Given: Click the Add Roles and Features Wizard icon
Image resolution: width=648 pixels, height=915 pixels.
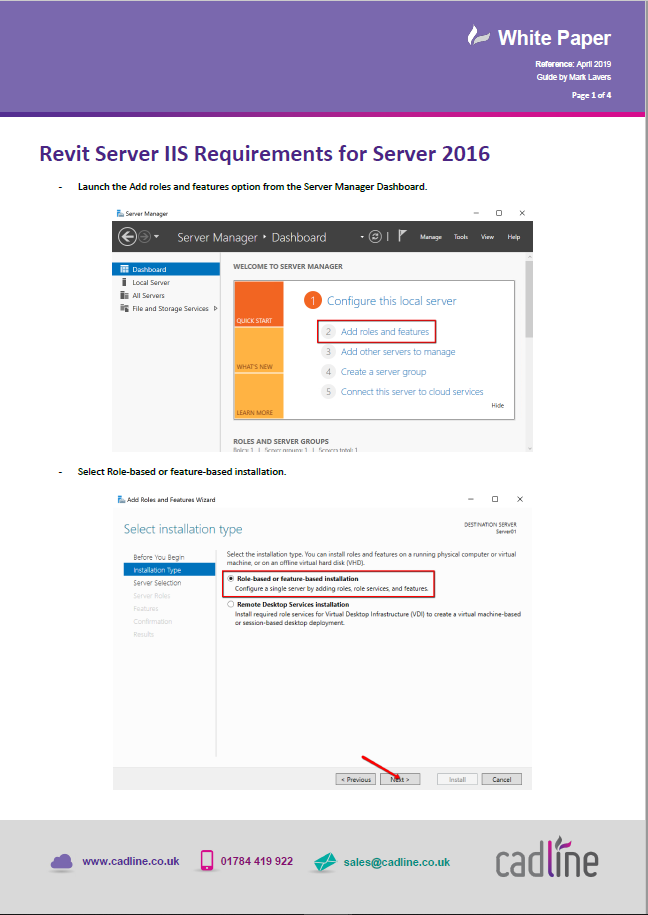Looking at the screenshot, I should [x=121, y=500].
